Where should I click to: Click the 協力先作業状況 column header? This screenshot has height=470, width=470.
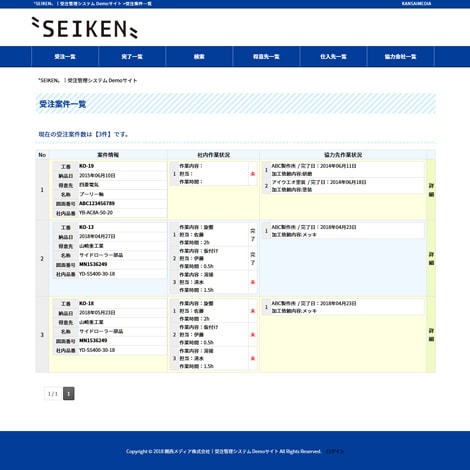click(343, 155)
